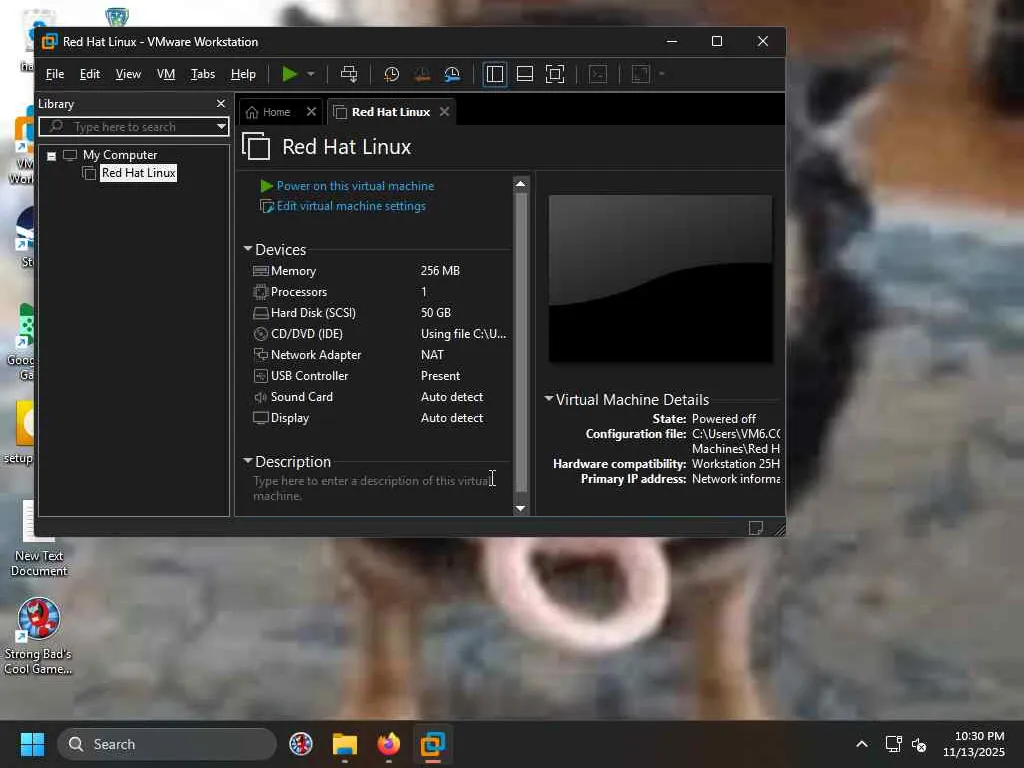The image size is (1024, 768).
Task: Click the Sound Card device icon
Action: tap(261, 397)
